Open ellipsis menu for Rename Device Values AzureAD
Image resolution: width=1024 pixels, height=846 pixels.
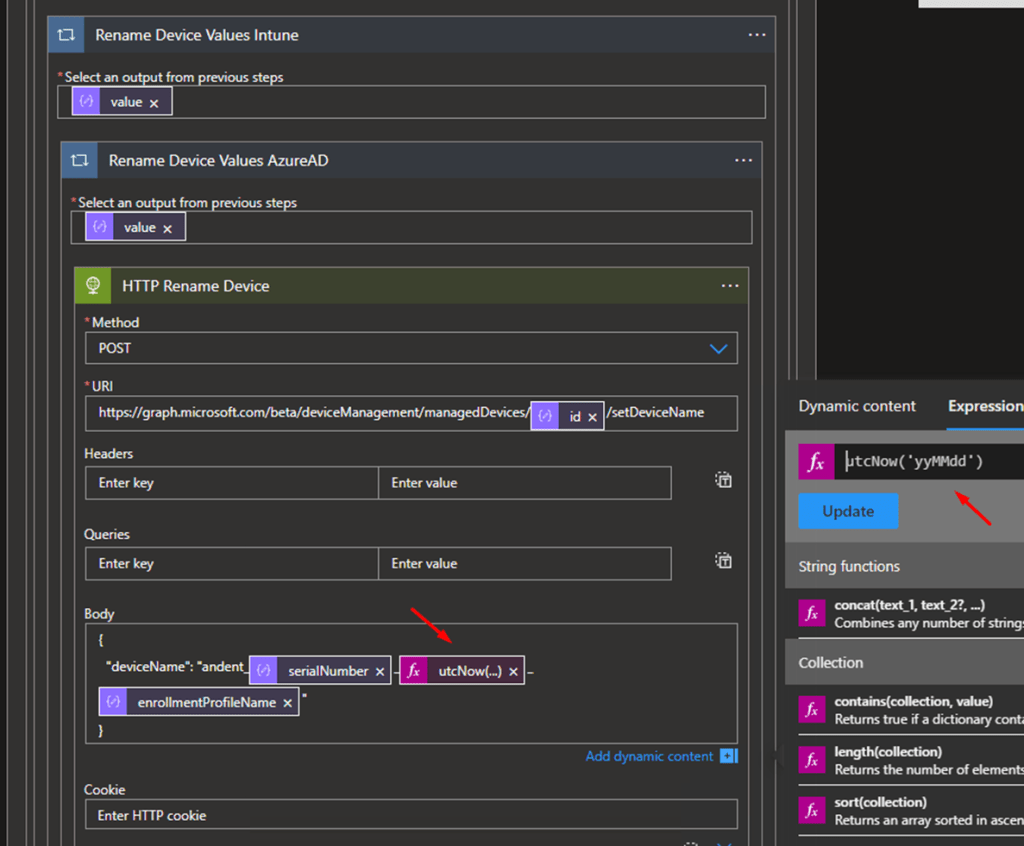[x=743, y=160]
